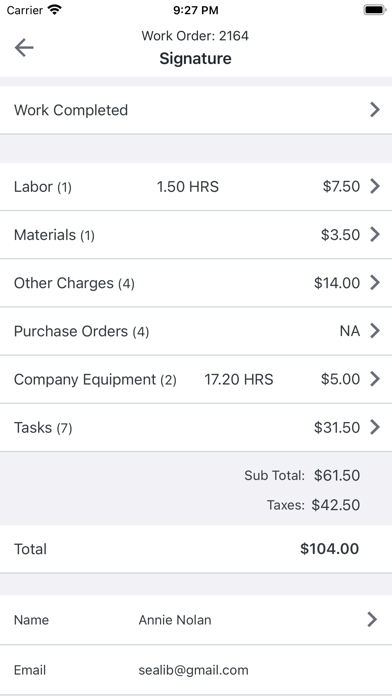
Task: Open Purchase Orders chevron arrow
Action: coord(375,331)
